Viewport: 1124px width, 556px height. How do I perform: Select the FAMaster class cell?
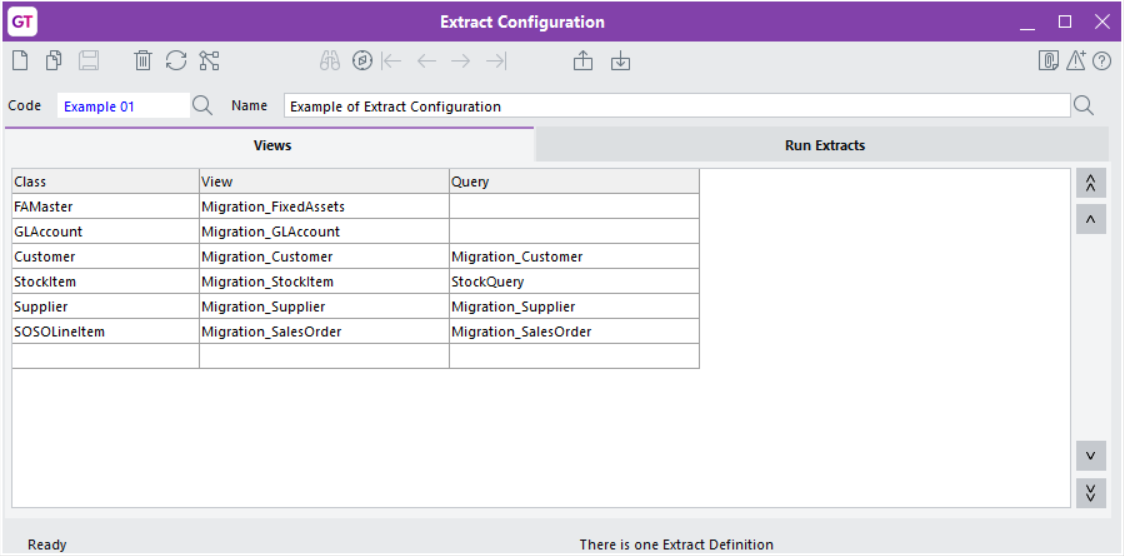[105, 206]
